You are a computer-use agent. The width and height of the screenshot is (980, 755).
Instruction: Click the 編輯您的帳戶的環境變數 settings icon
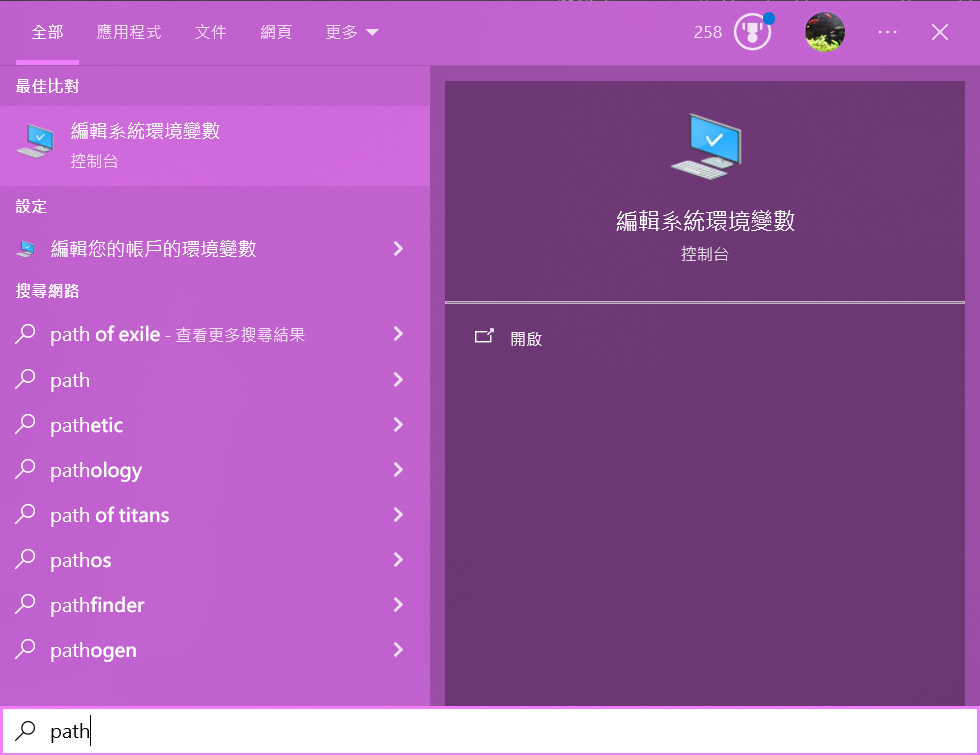click(x=26, y=248)
